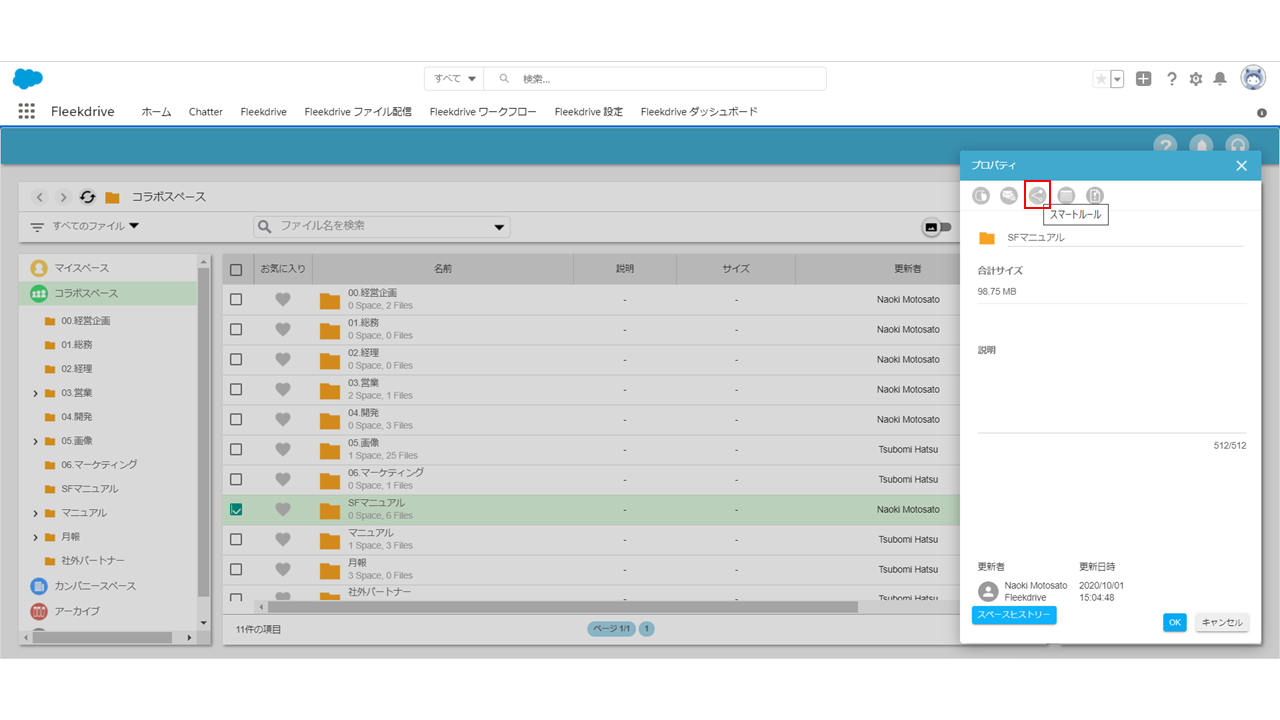Open Salesforce setup gear icon
Image resolution: width=1280 pixels, height=720 pixels.
click(x=1196, y=79)
